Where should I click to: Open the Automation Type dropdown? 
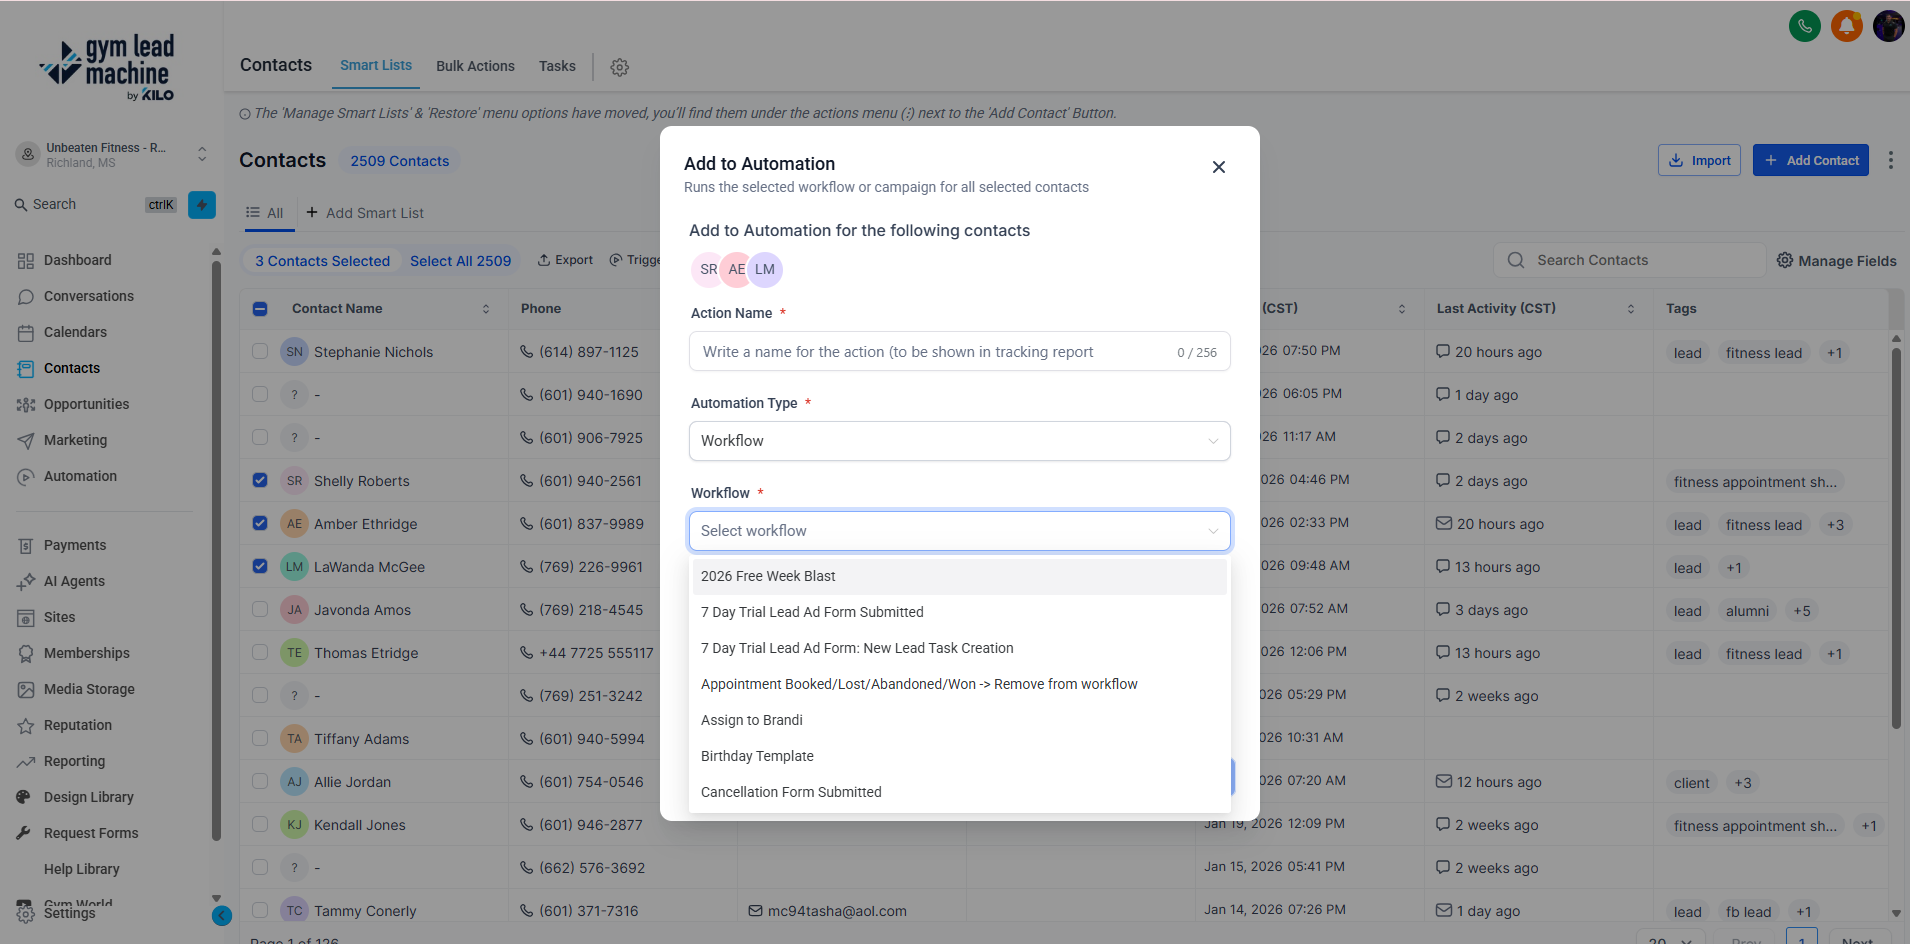tap(960, 441)
